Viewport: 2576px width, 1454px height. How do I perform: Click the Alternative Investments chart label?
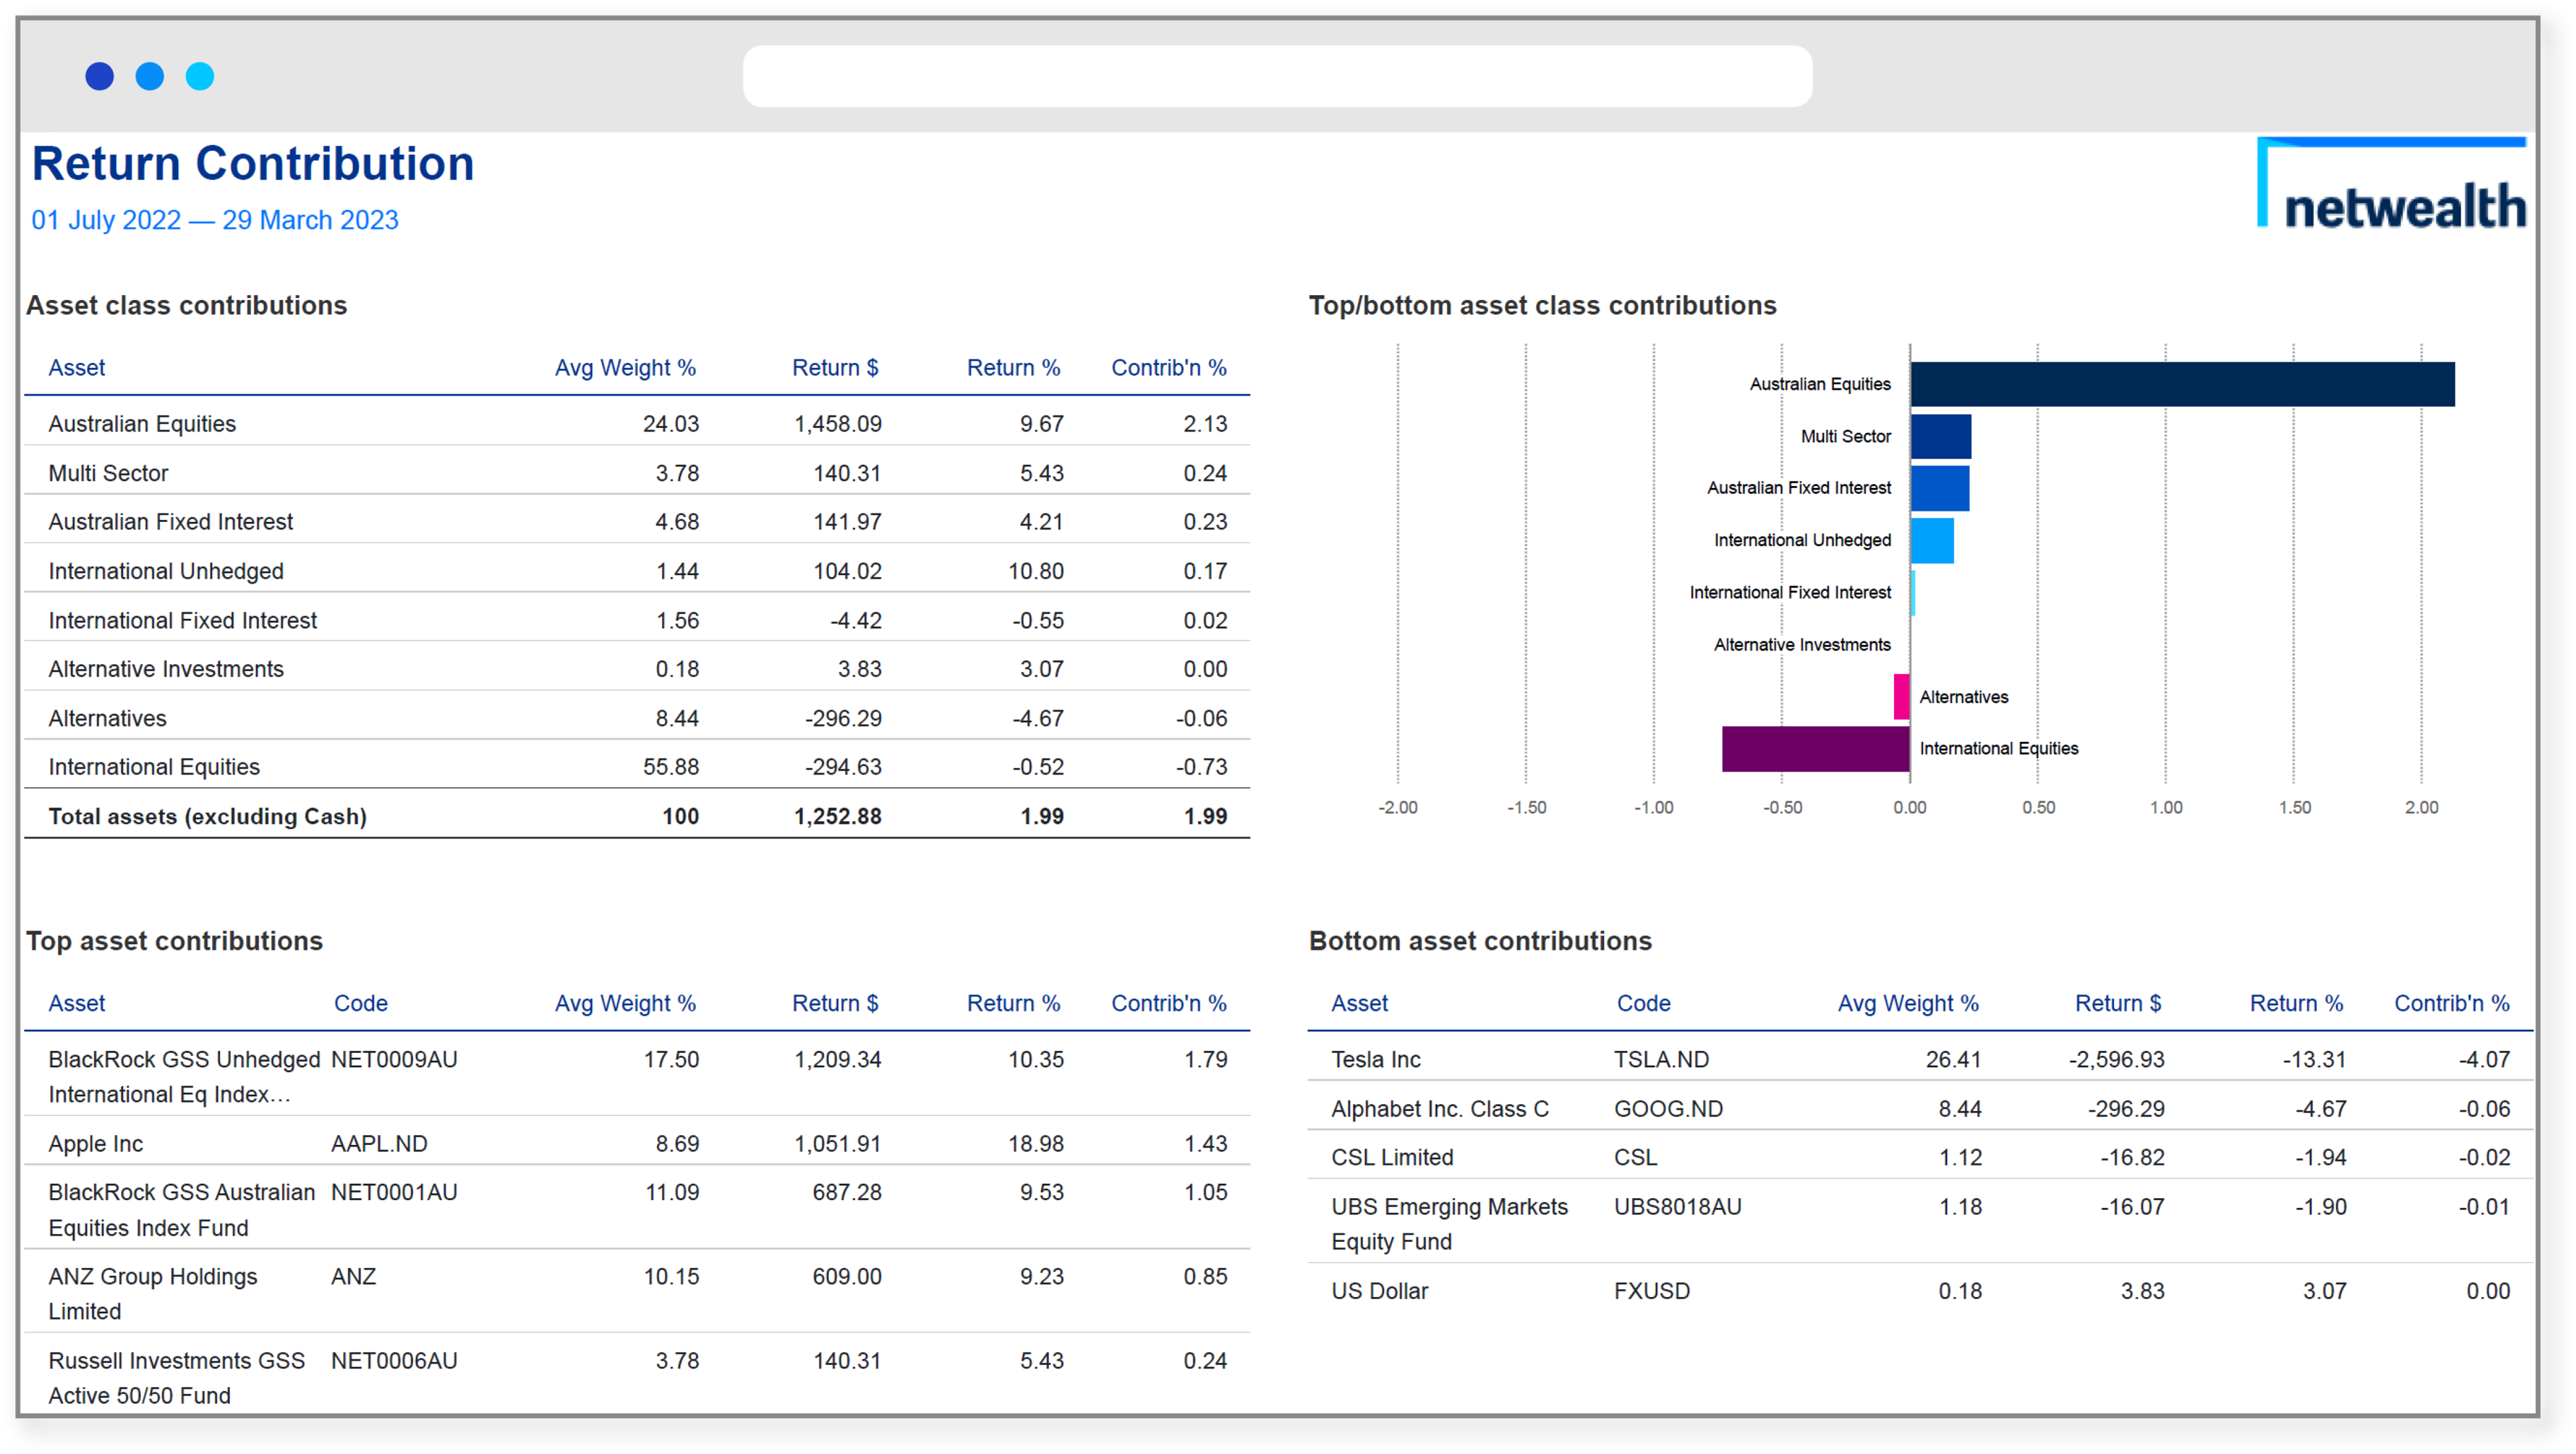1802,645
